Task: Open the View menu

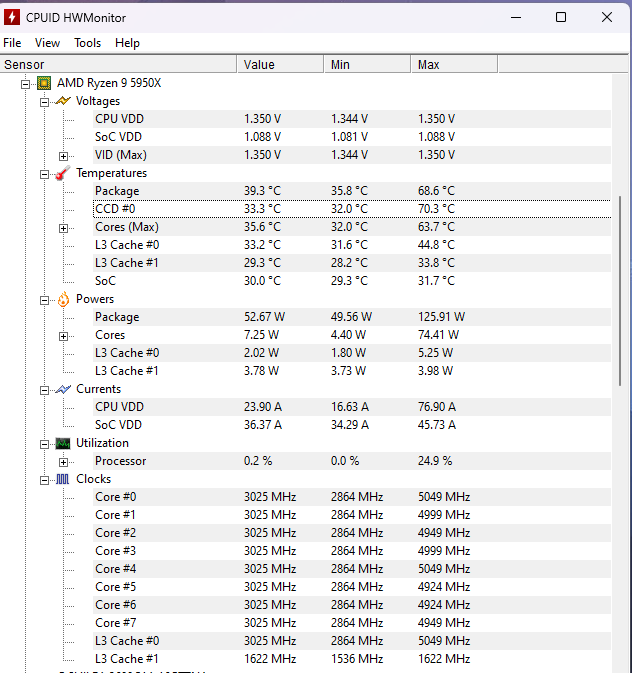Action: (47, 43)
